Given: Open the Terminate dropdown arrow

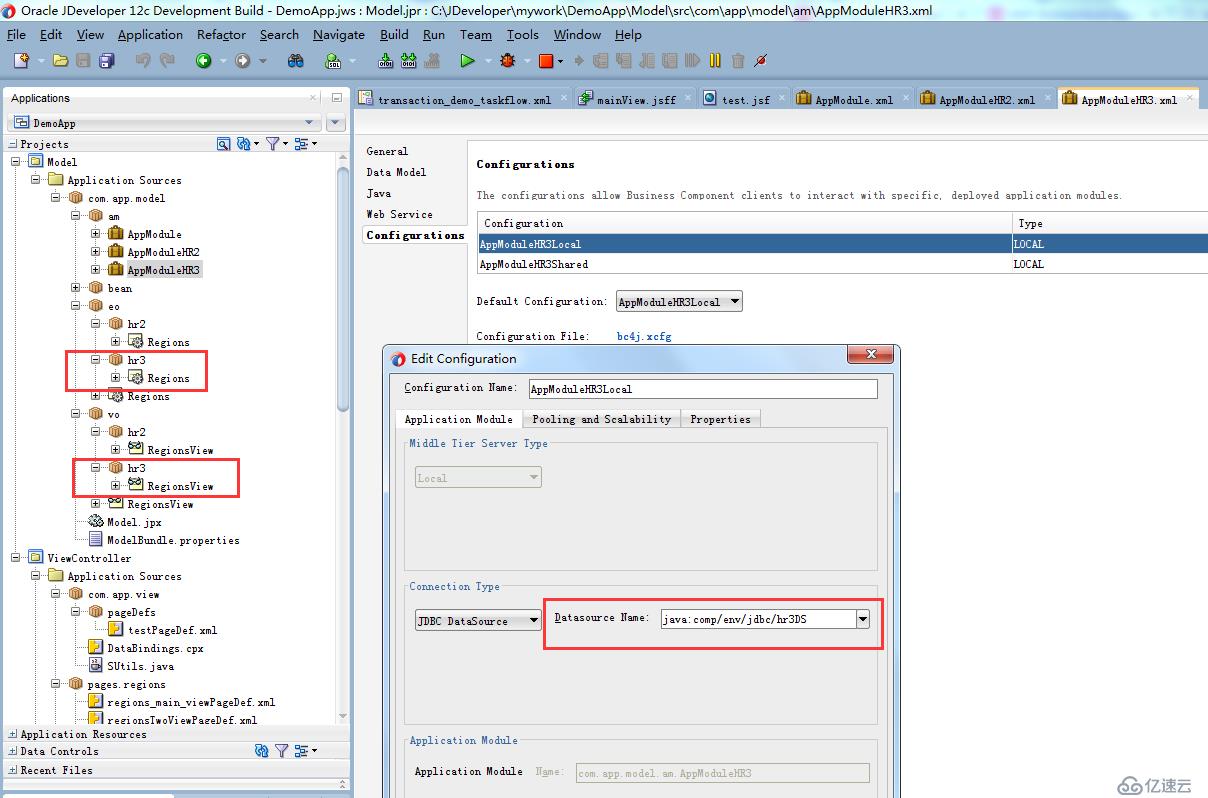Looking at the screenshot, I should coord(561,61).
